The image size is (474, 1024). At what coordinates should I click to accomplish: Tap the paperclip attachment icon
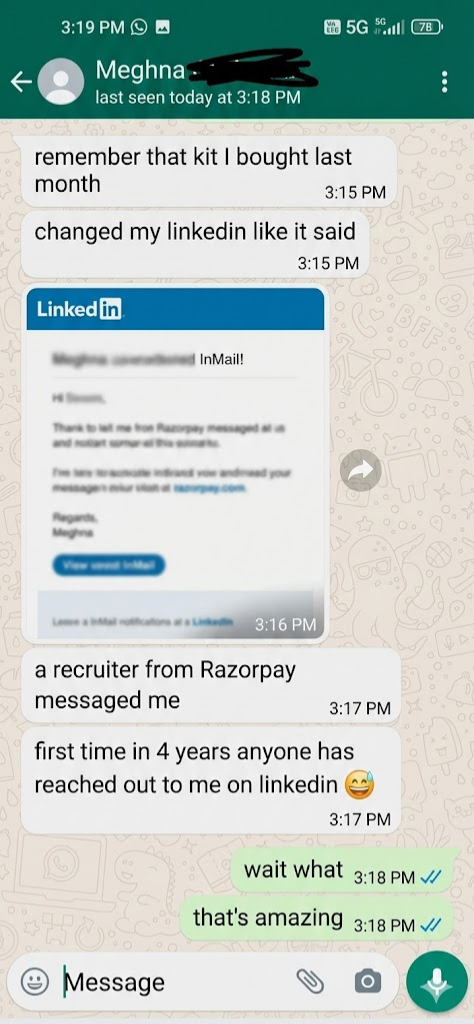(x=310, y=981)
